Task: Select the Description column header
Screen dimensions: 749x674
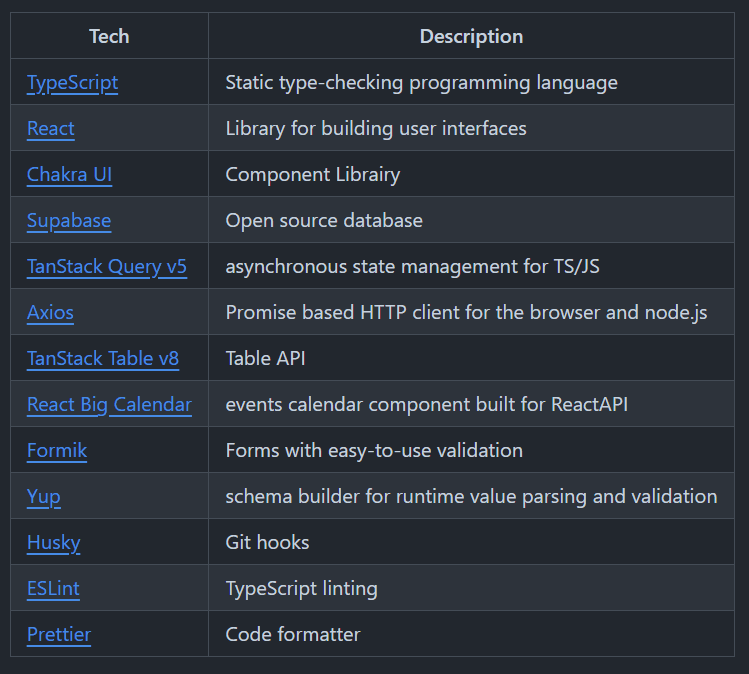Action: [471, 36]
